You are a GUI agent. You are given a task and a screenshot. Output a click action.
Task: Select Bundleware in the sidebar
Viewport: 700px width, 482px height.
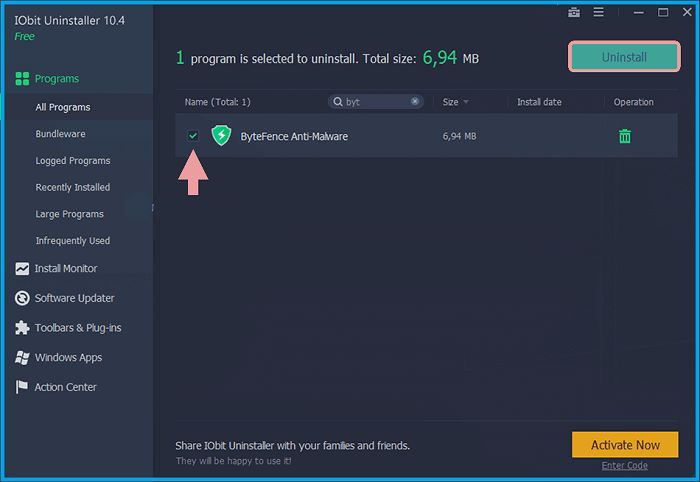click(60, 134)
